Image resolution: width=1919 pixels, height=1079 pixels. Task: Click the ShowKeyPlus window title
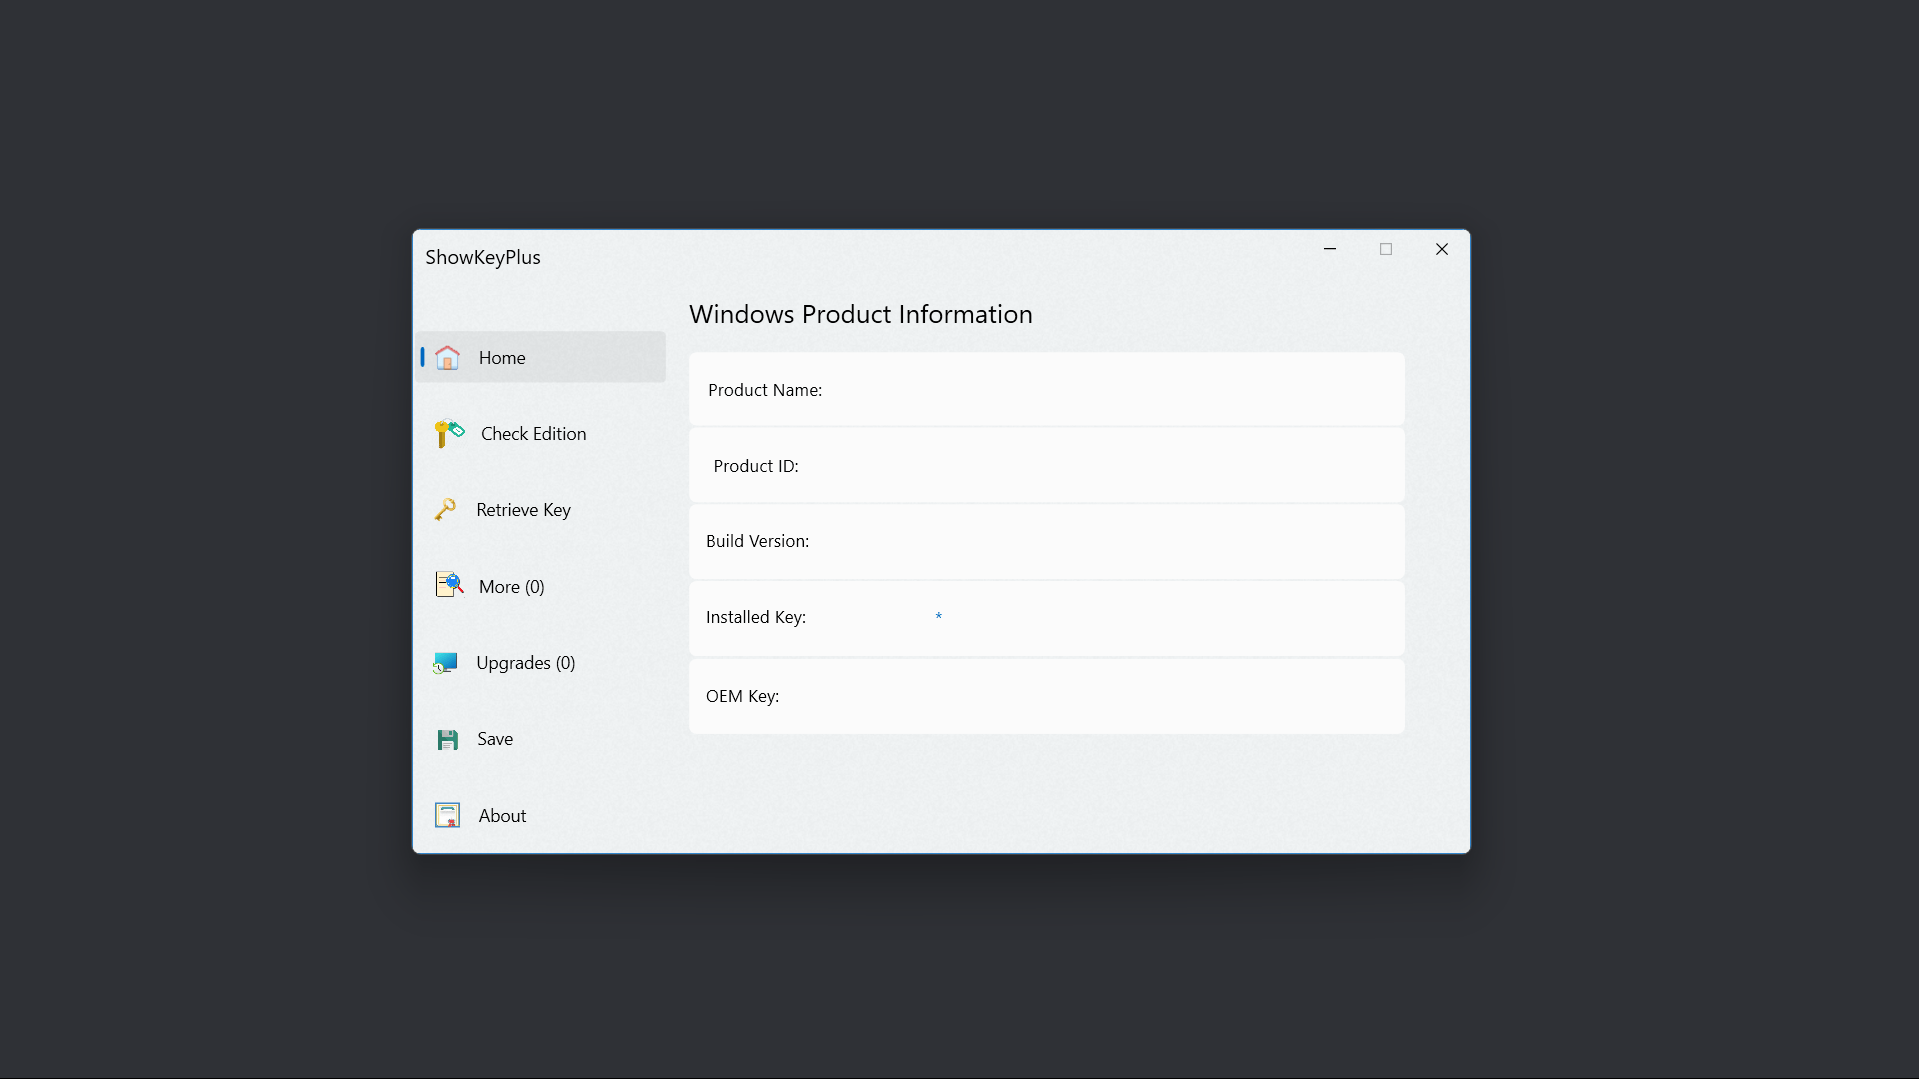click(483, 257)
